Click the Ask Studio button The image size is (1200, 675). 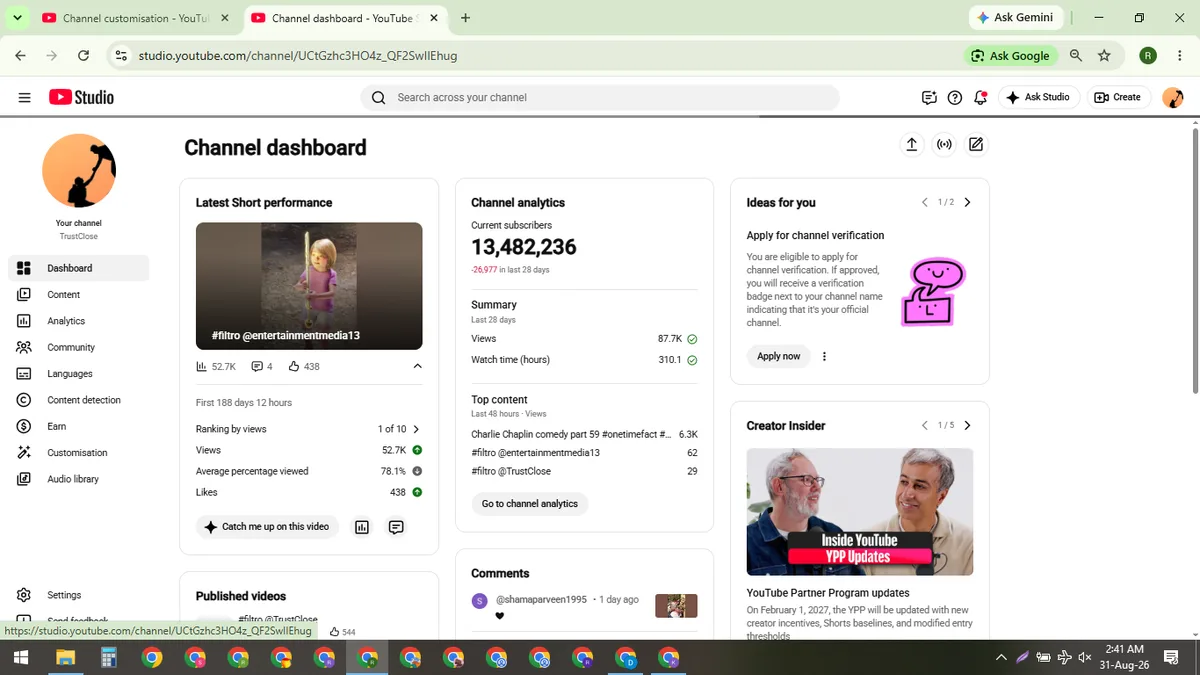click(1038, 97)
